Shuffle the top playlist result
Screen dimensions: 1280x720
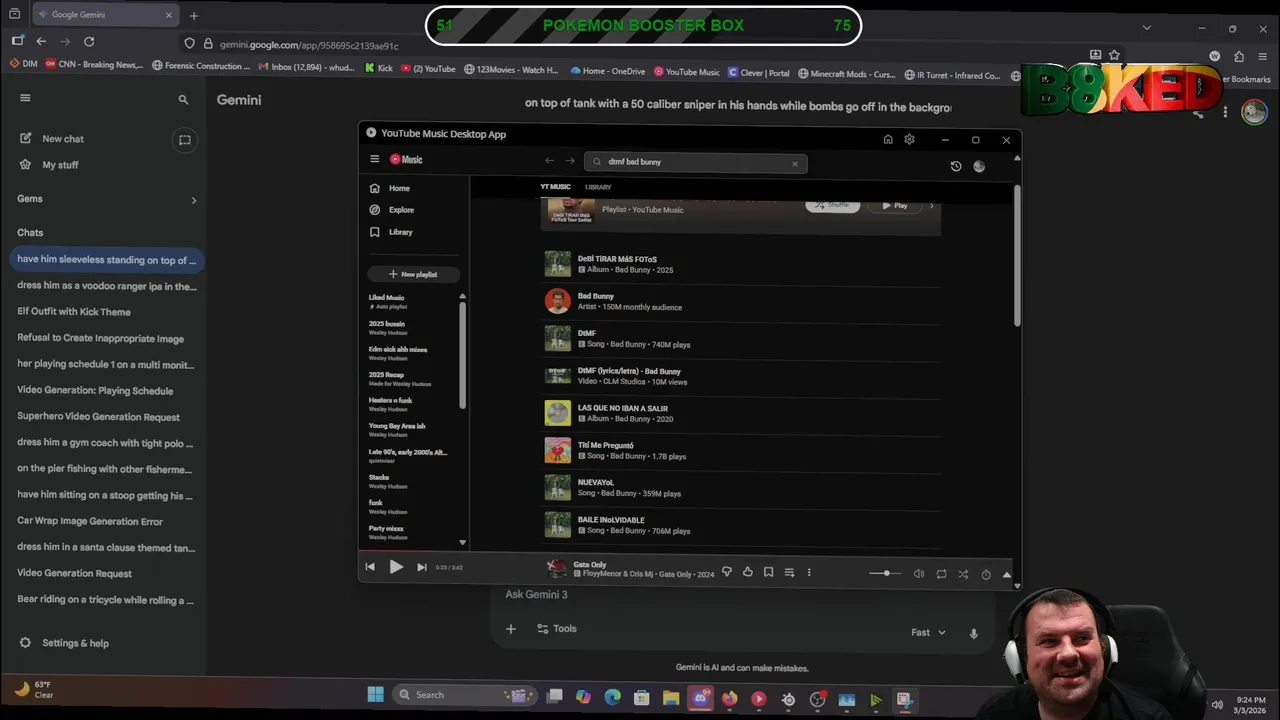pos(832,205)
